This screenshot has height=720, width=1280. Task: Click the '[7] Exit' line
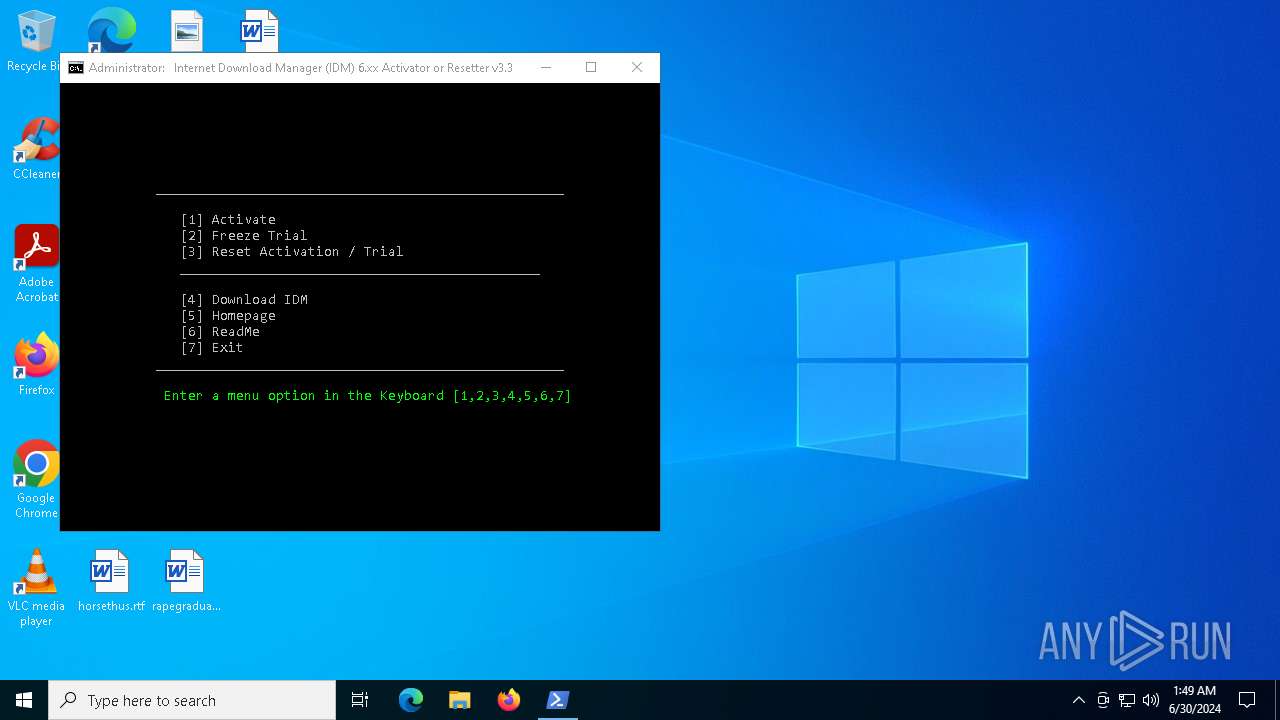click(212, 348)
